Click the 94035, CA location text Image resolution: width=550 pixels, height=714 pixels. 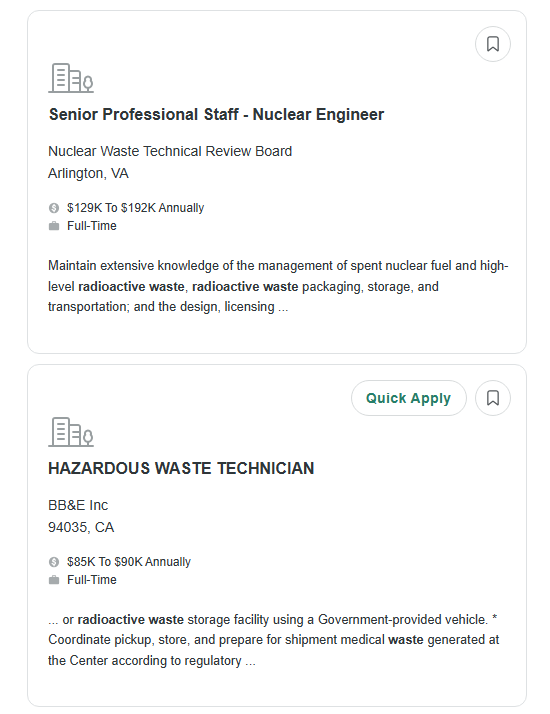click(81, 527)
